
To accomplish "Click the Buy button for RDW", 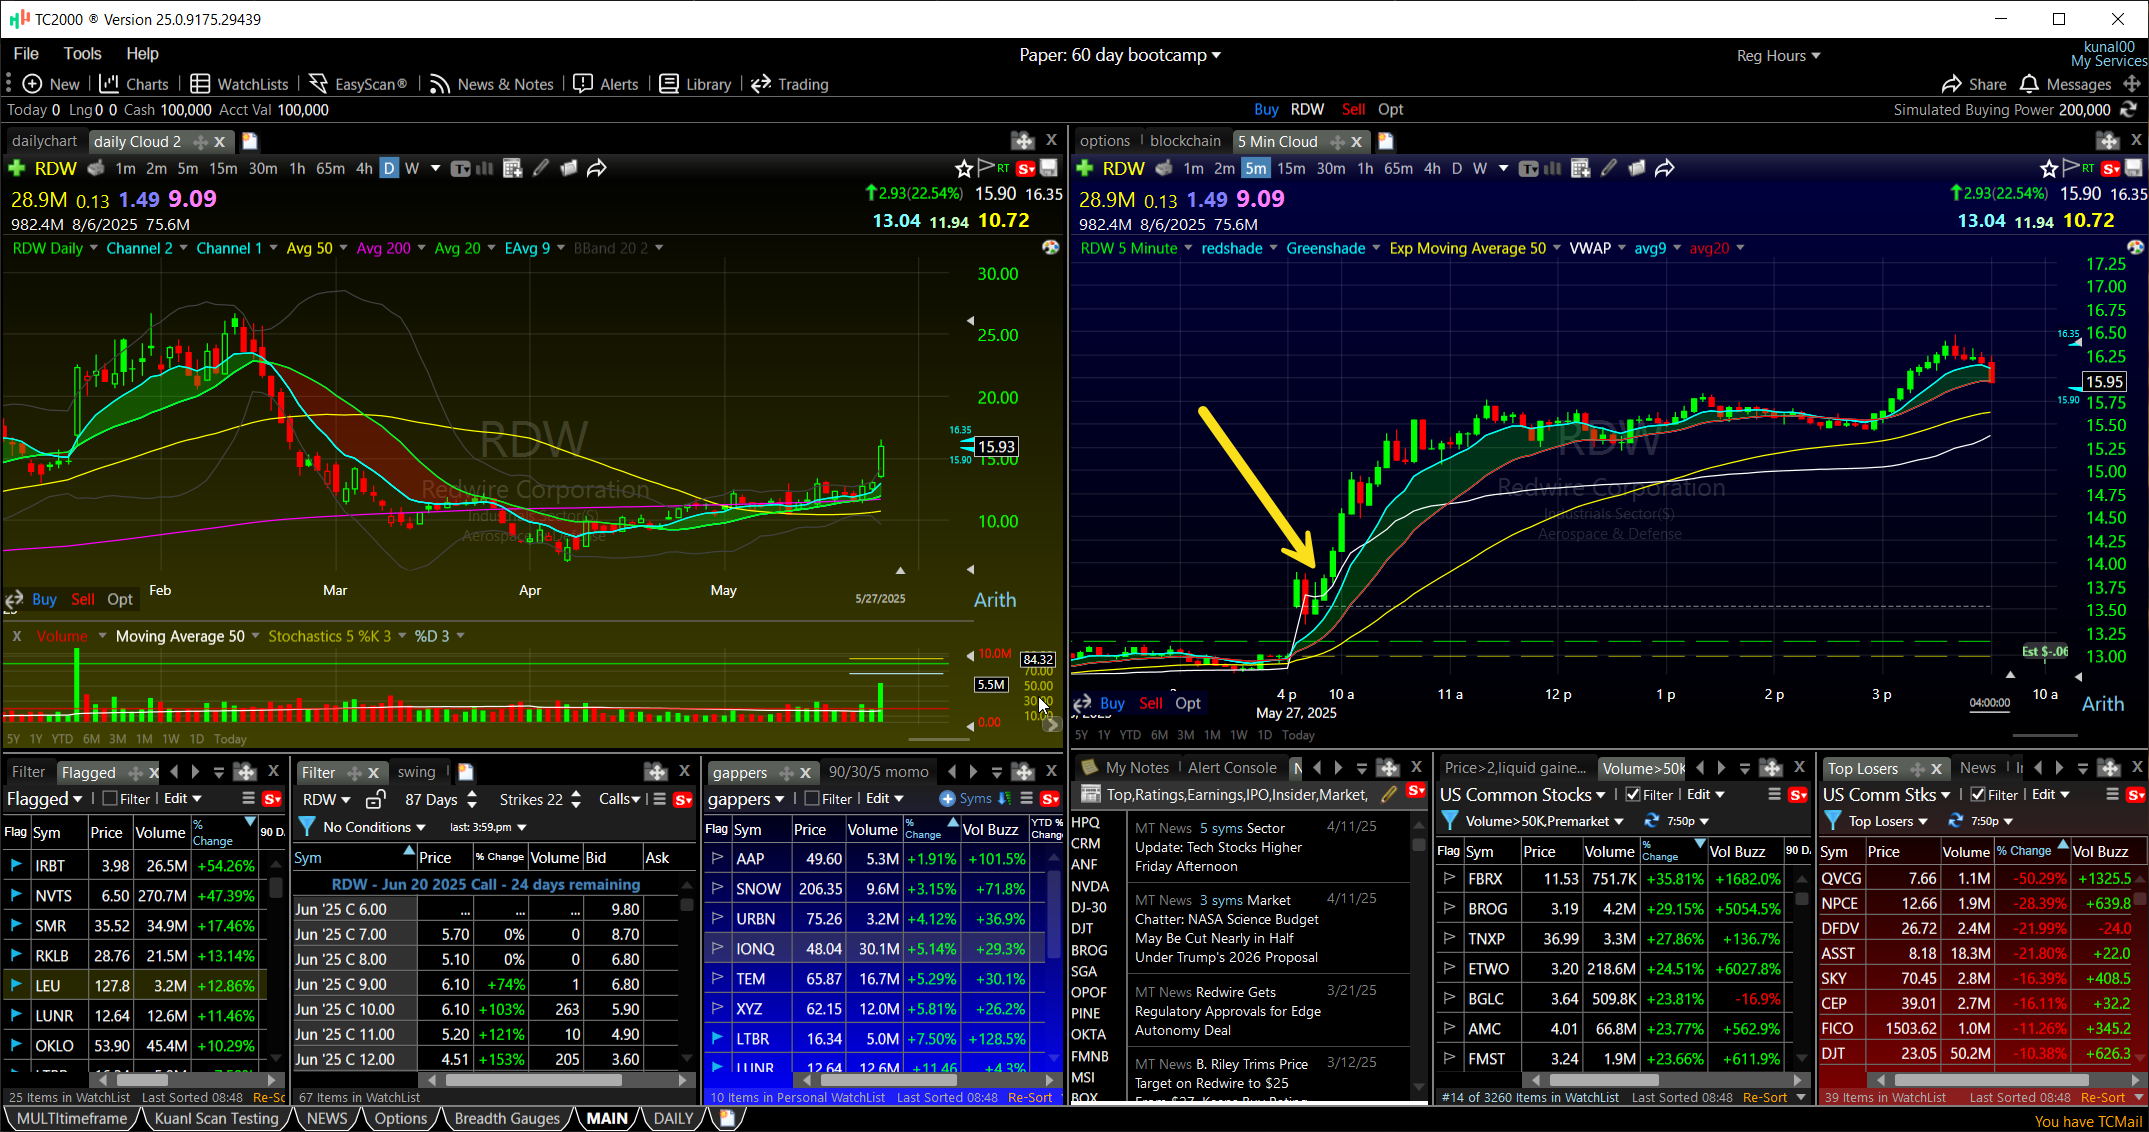I will pos(1266,109).
